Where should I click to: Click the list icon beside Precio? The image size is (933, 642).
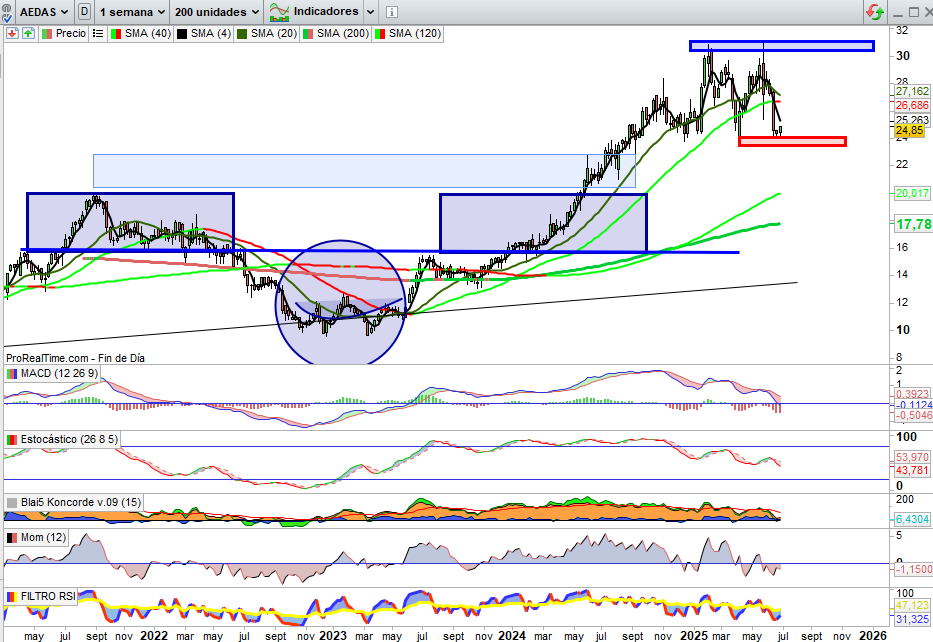[98, 33]
